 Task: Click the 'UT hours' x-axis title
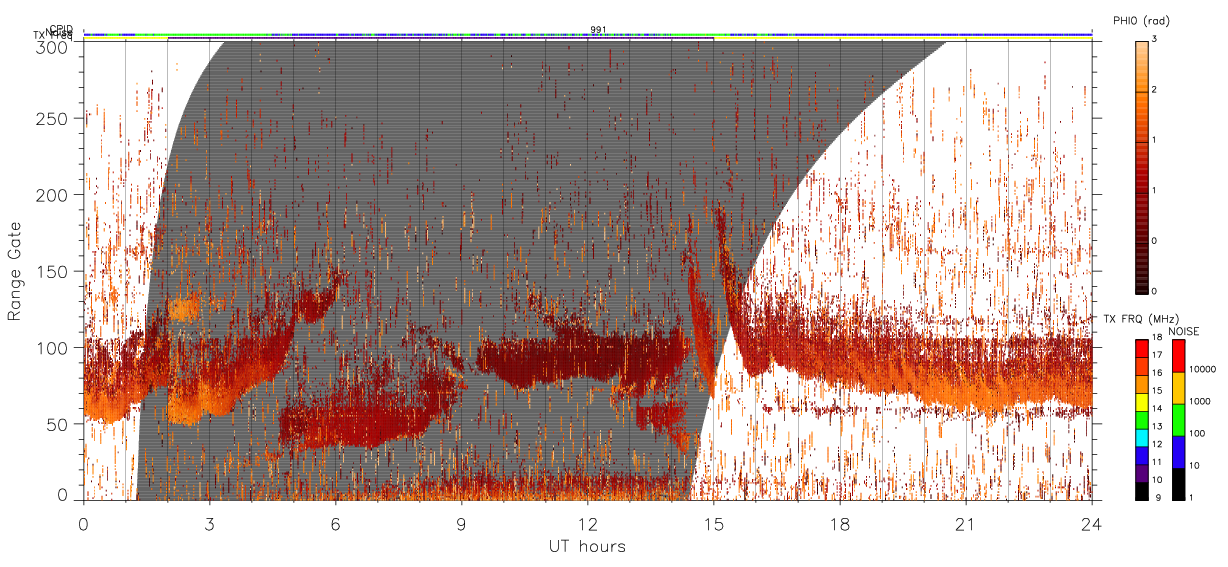[x=587, y=546]
